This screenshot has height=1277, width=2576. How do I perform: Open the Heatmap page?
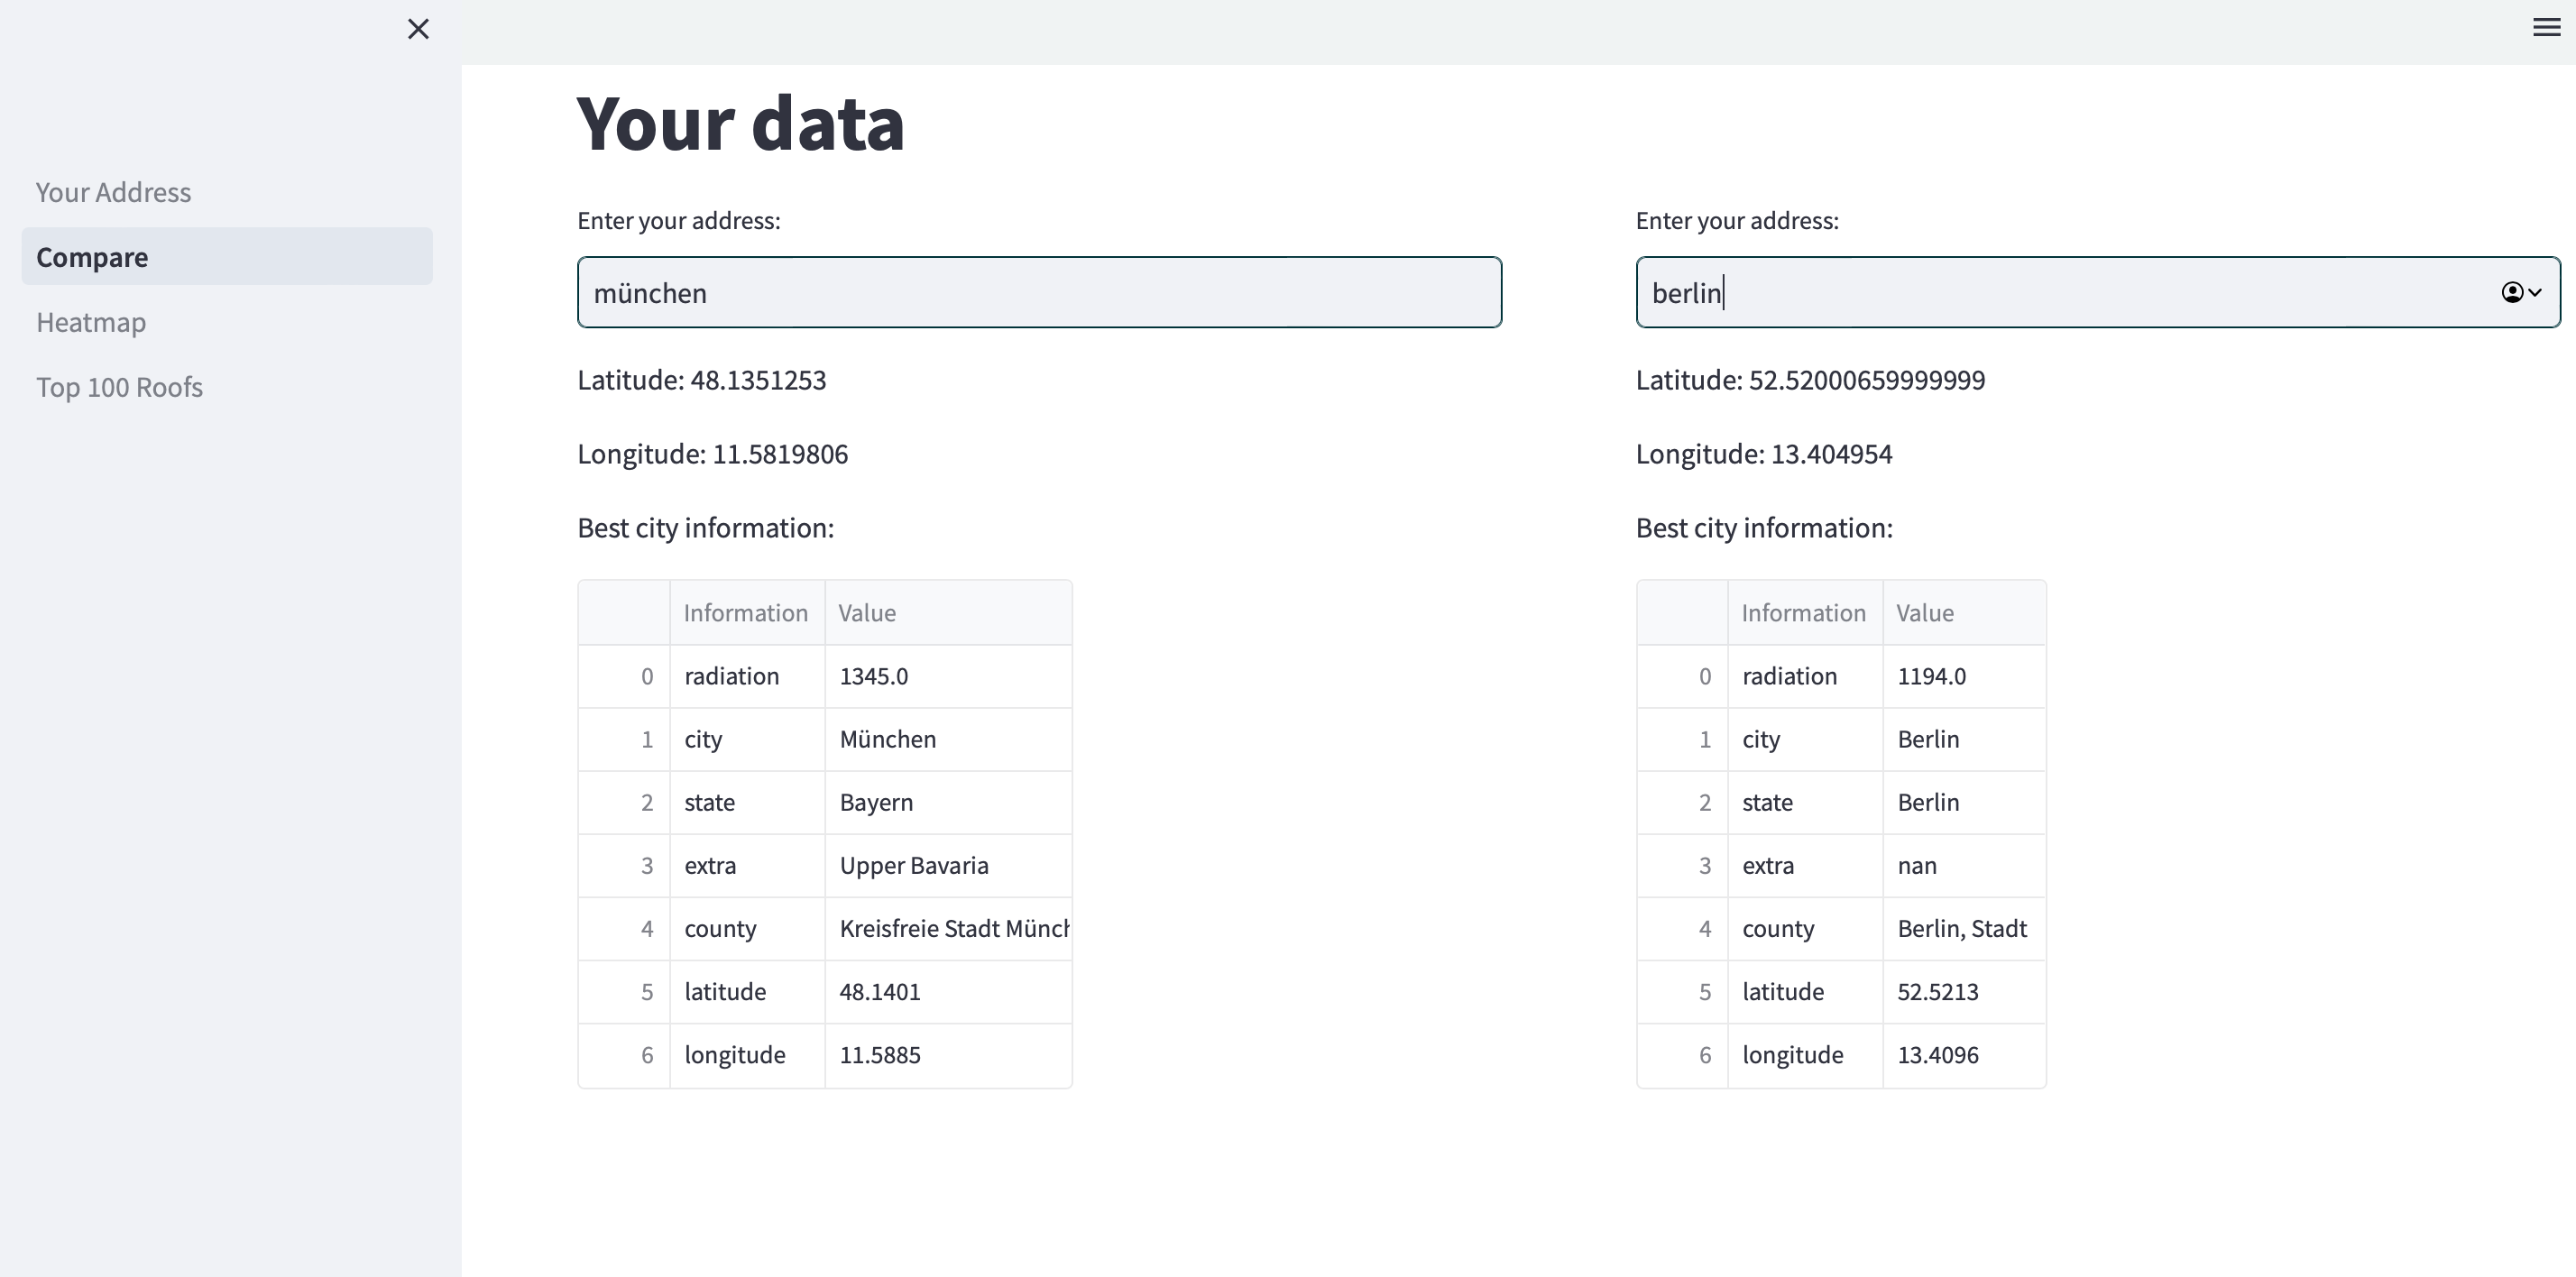pyautogui.click(x=91, y=322)
